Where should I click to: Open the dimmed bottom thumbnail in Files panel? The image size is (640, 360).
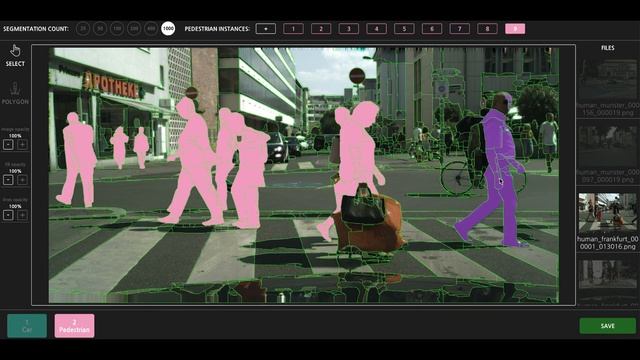coord(608,280)
